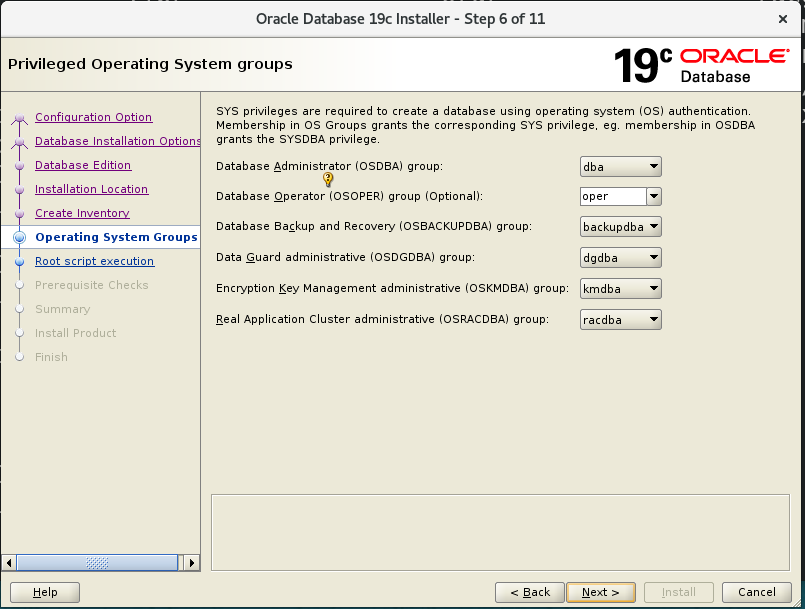Click the empty message area at the bottom
This screenshot has width=805, height=609.
point(500,532)
